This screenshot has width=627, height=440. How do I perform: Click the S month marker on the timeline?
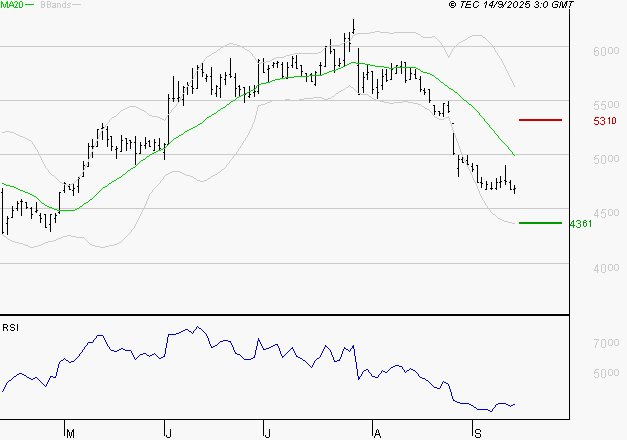click(x=476, y=432)
